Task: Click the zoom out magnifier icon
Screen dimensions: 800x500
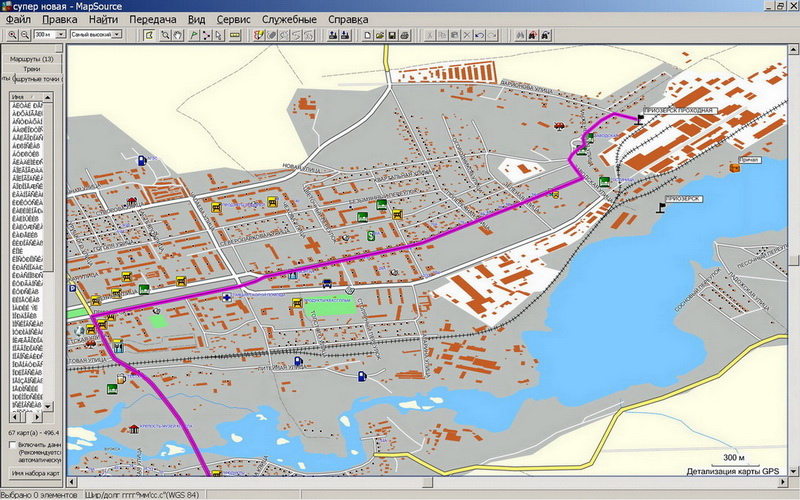Action: [x=24, y=35]
